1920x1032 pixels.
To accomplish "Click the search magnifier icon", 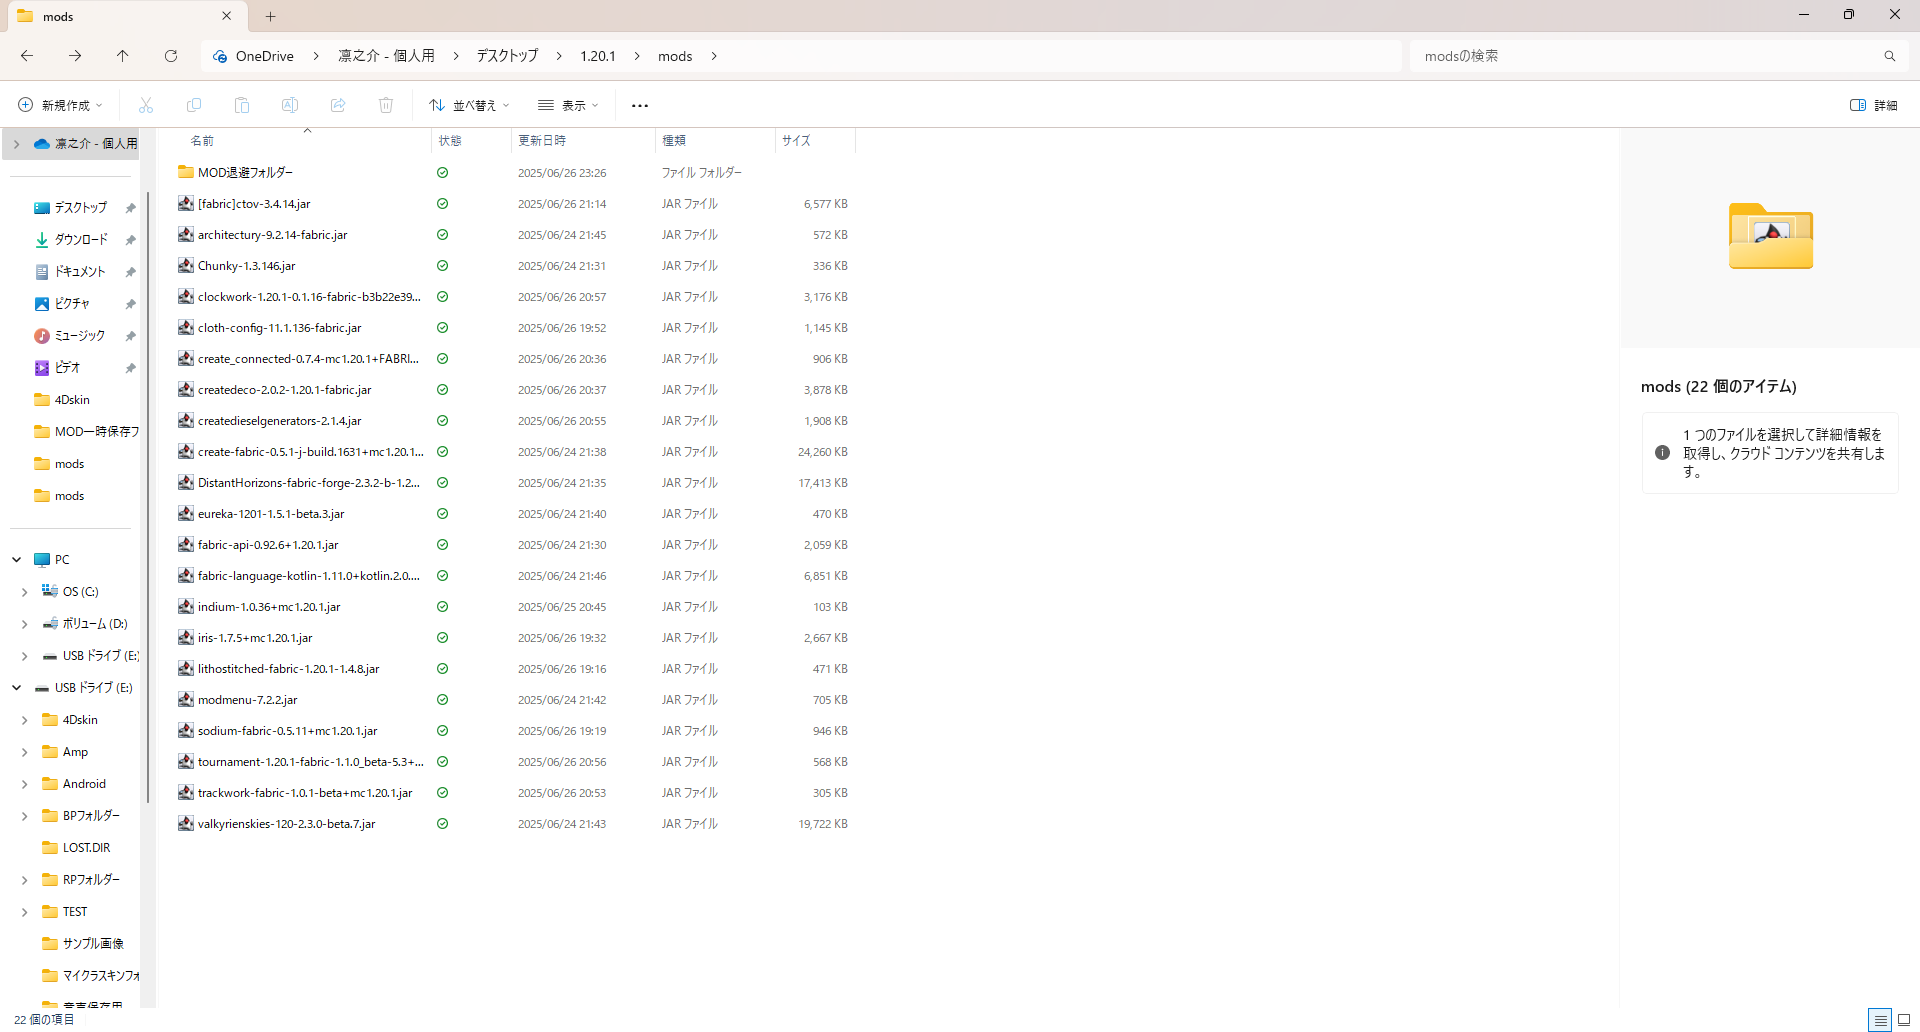I will [1890, 56].
